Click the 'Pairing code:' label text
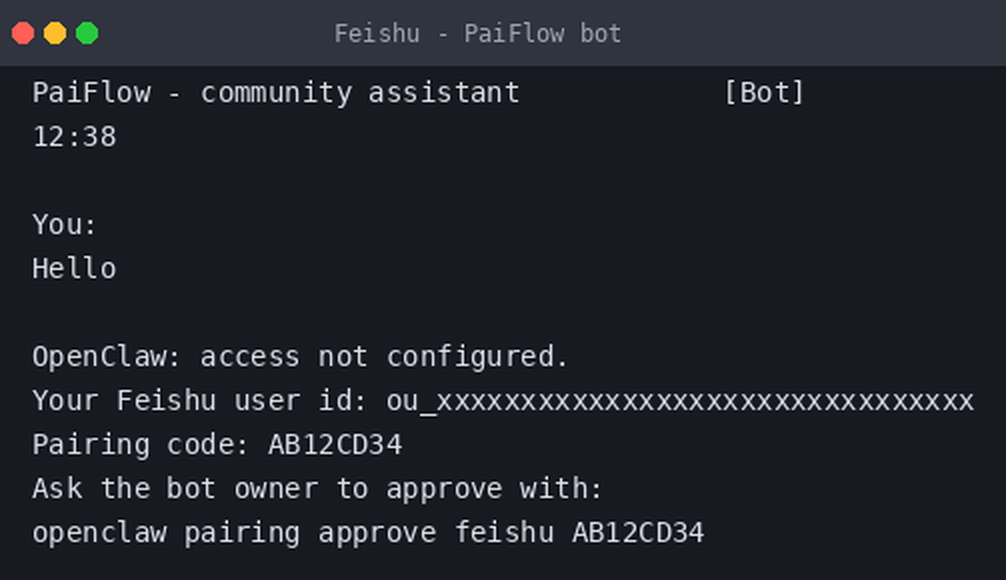The image size is (1006, 580). coord(141,445)
